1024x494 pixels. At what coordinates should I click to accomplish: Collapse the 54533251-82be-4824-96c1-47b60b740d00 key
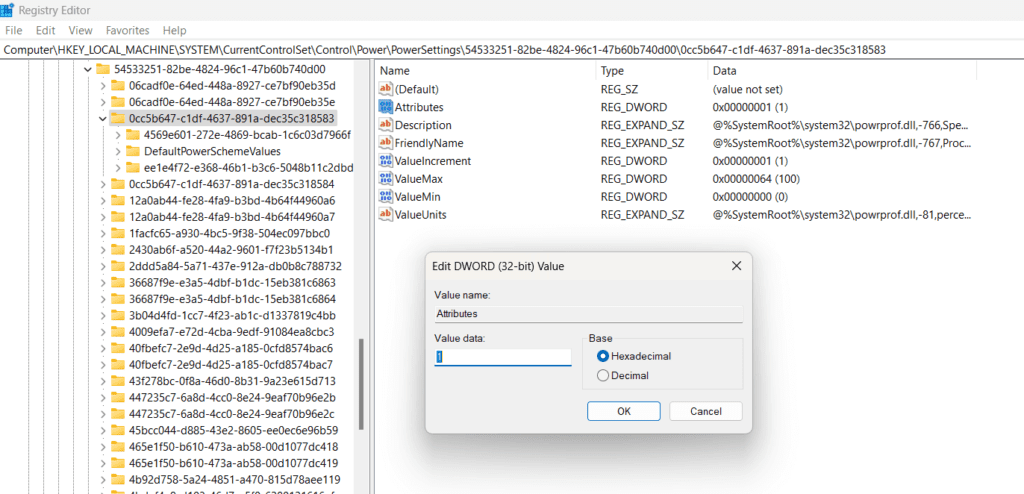[88, 69]
